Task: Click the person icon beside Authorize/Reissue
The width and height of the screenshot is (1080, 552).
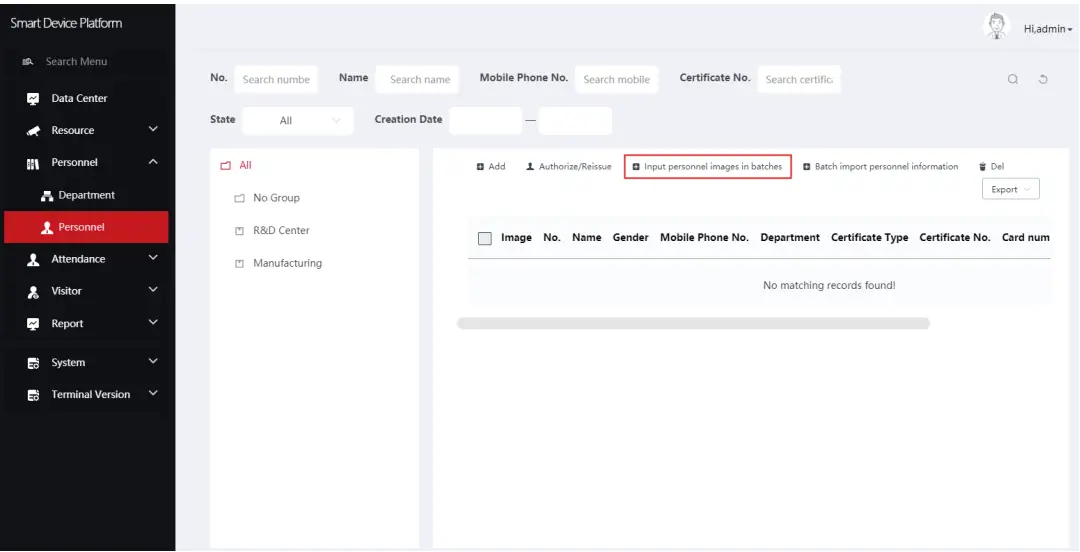Action: pos(530,167)
